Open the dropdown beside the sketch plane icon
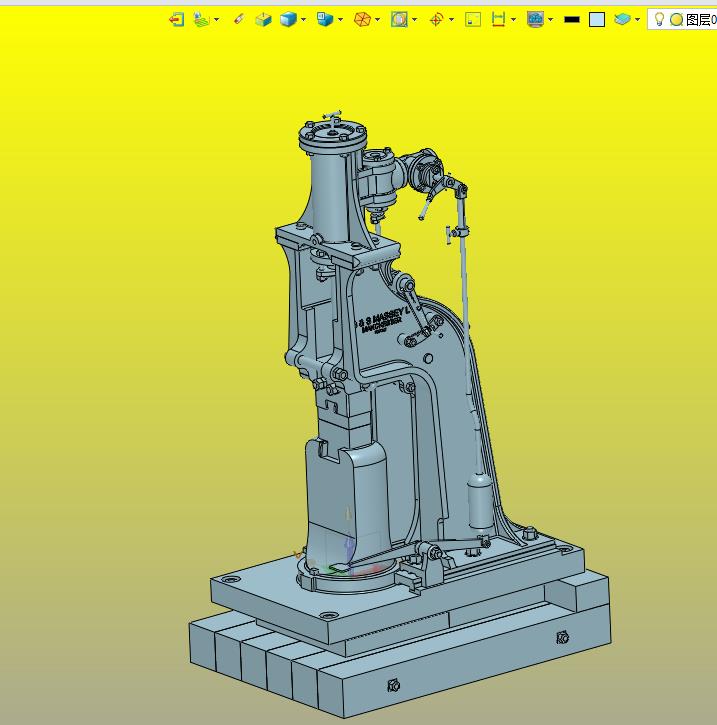Image resolution: width=717 pixels, height=725 pixels. (x=216, y=20)
